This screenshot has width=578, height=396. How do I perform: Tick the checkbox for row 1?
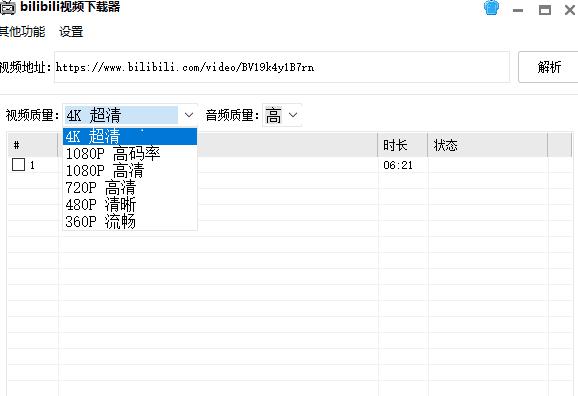click(18, 164)
